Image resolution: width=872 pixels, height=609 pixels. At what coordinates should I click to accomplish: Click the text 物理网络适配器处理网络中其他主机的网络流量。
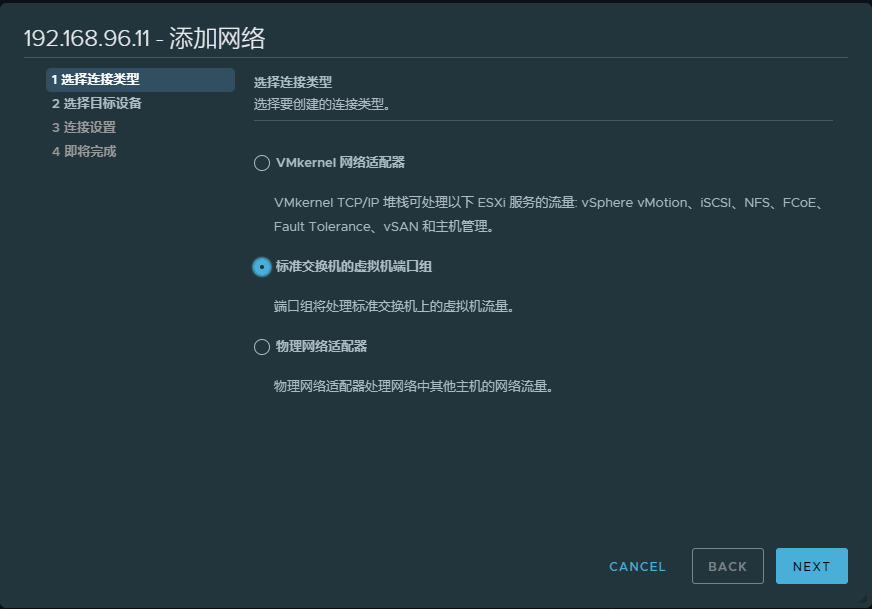click(414, 386)
